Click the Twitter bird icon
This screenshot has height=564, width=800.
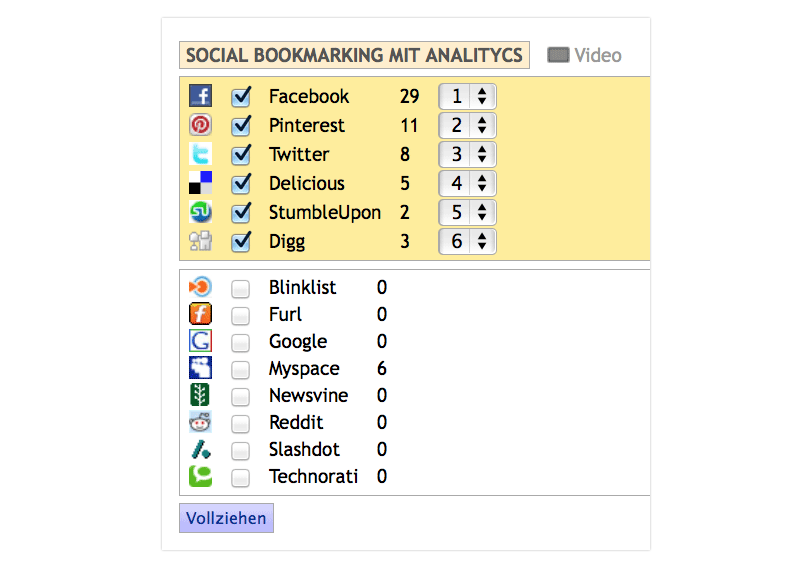coord(201,154)
